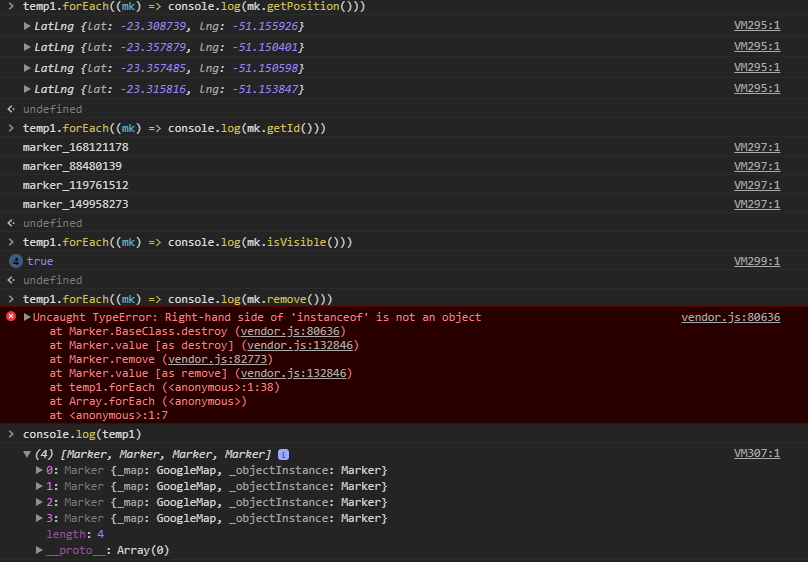Click undefined result below getPosition output

pyautogui.click(x=52, y=109)
